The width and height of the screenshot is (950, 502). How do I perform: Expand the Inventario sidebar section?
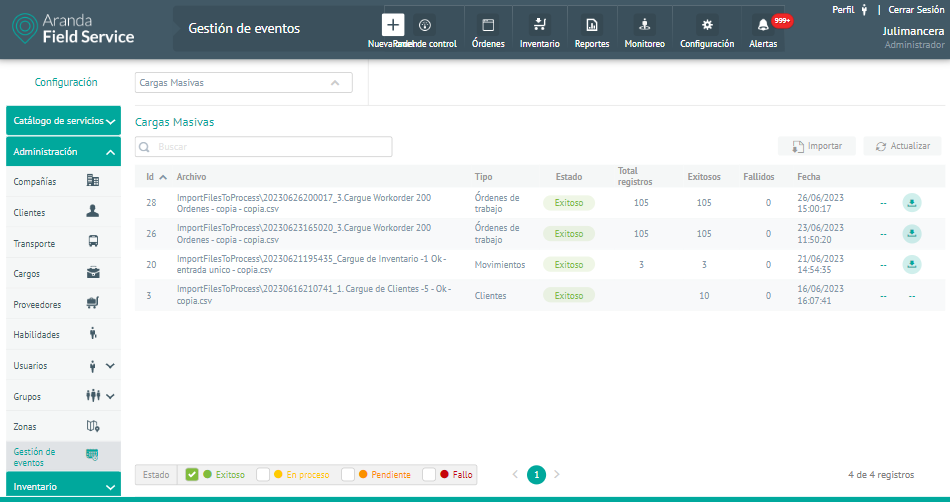[x=64, y=486]
